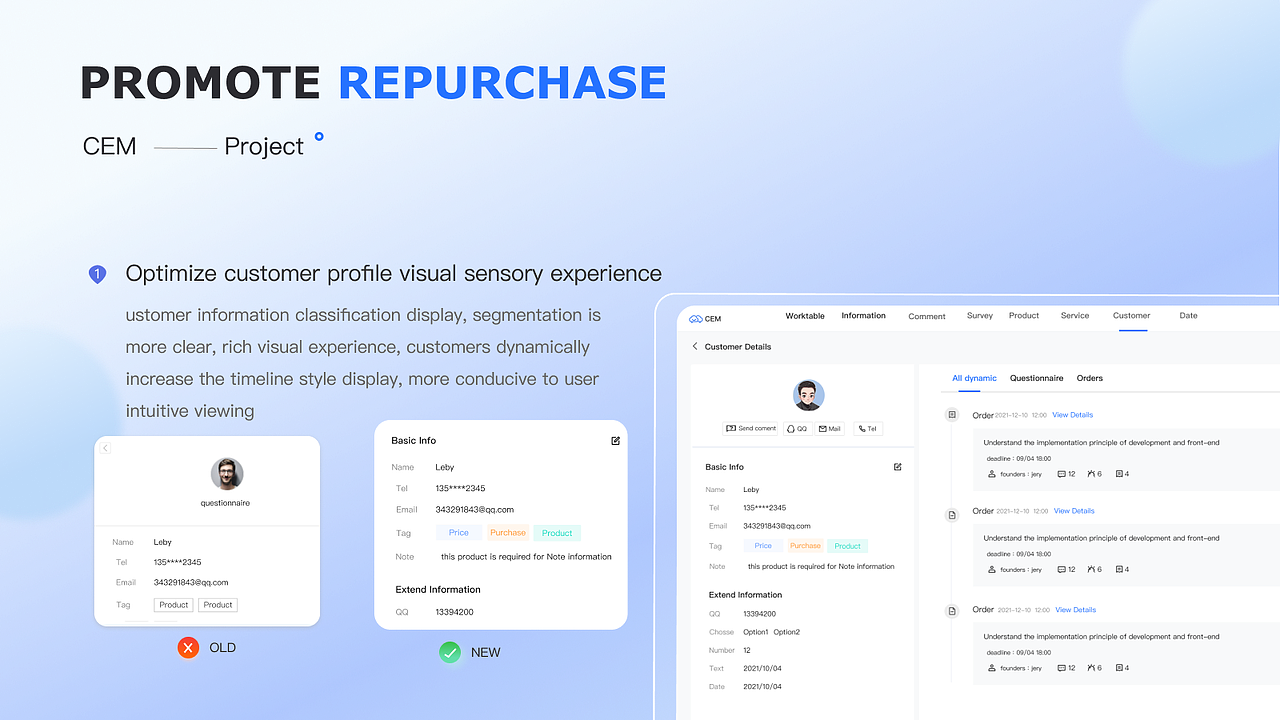Image resolution: width=1280 pixels, height=720 pixels.
Task: Click the founders person icon in top order card
Action: click(992, 474)
